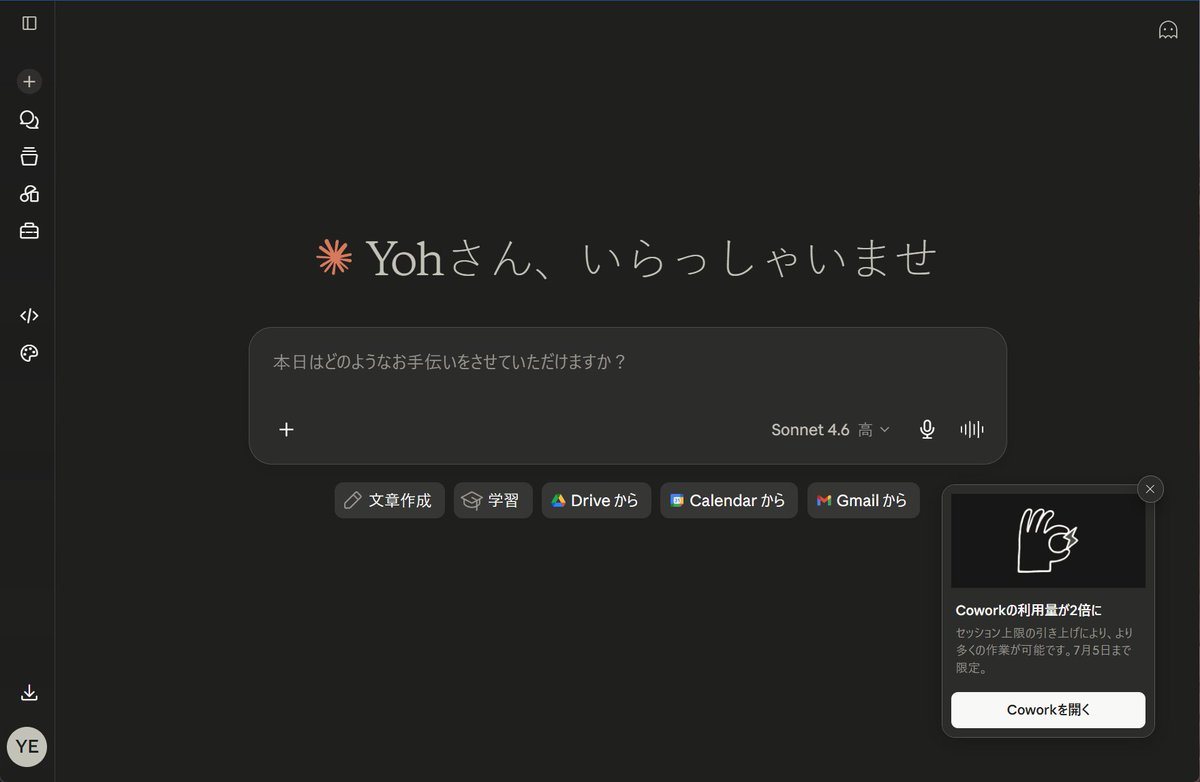Open the artifacts shapes icon
Viewport: 1200px width, 782px height.
point(29,194)
